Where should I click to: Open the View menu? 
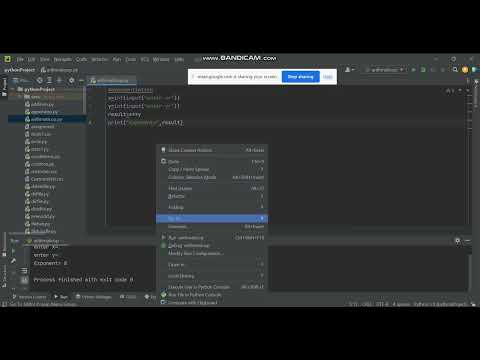[45, 59]
